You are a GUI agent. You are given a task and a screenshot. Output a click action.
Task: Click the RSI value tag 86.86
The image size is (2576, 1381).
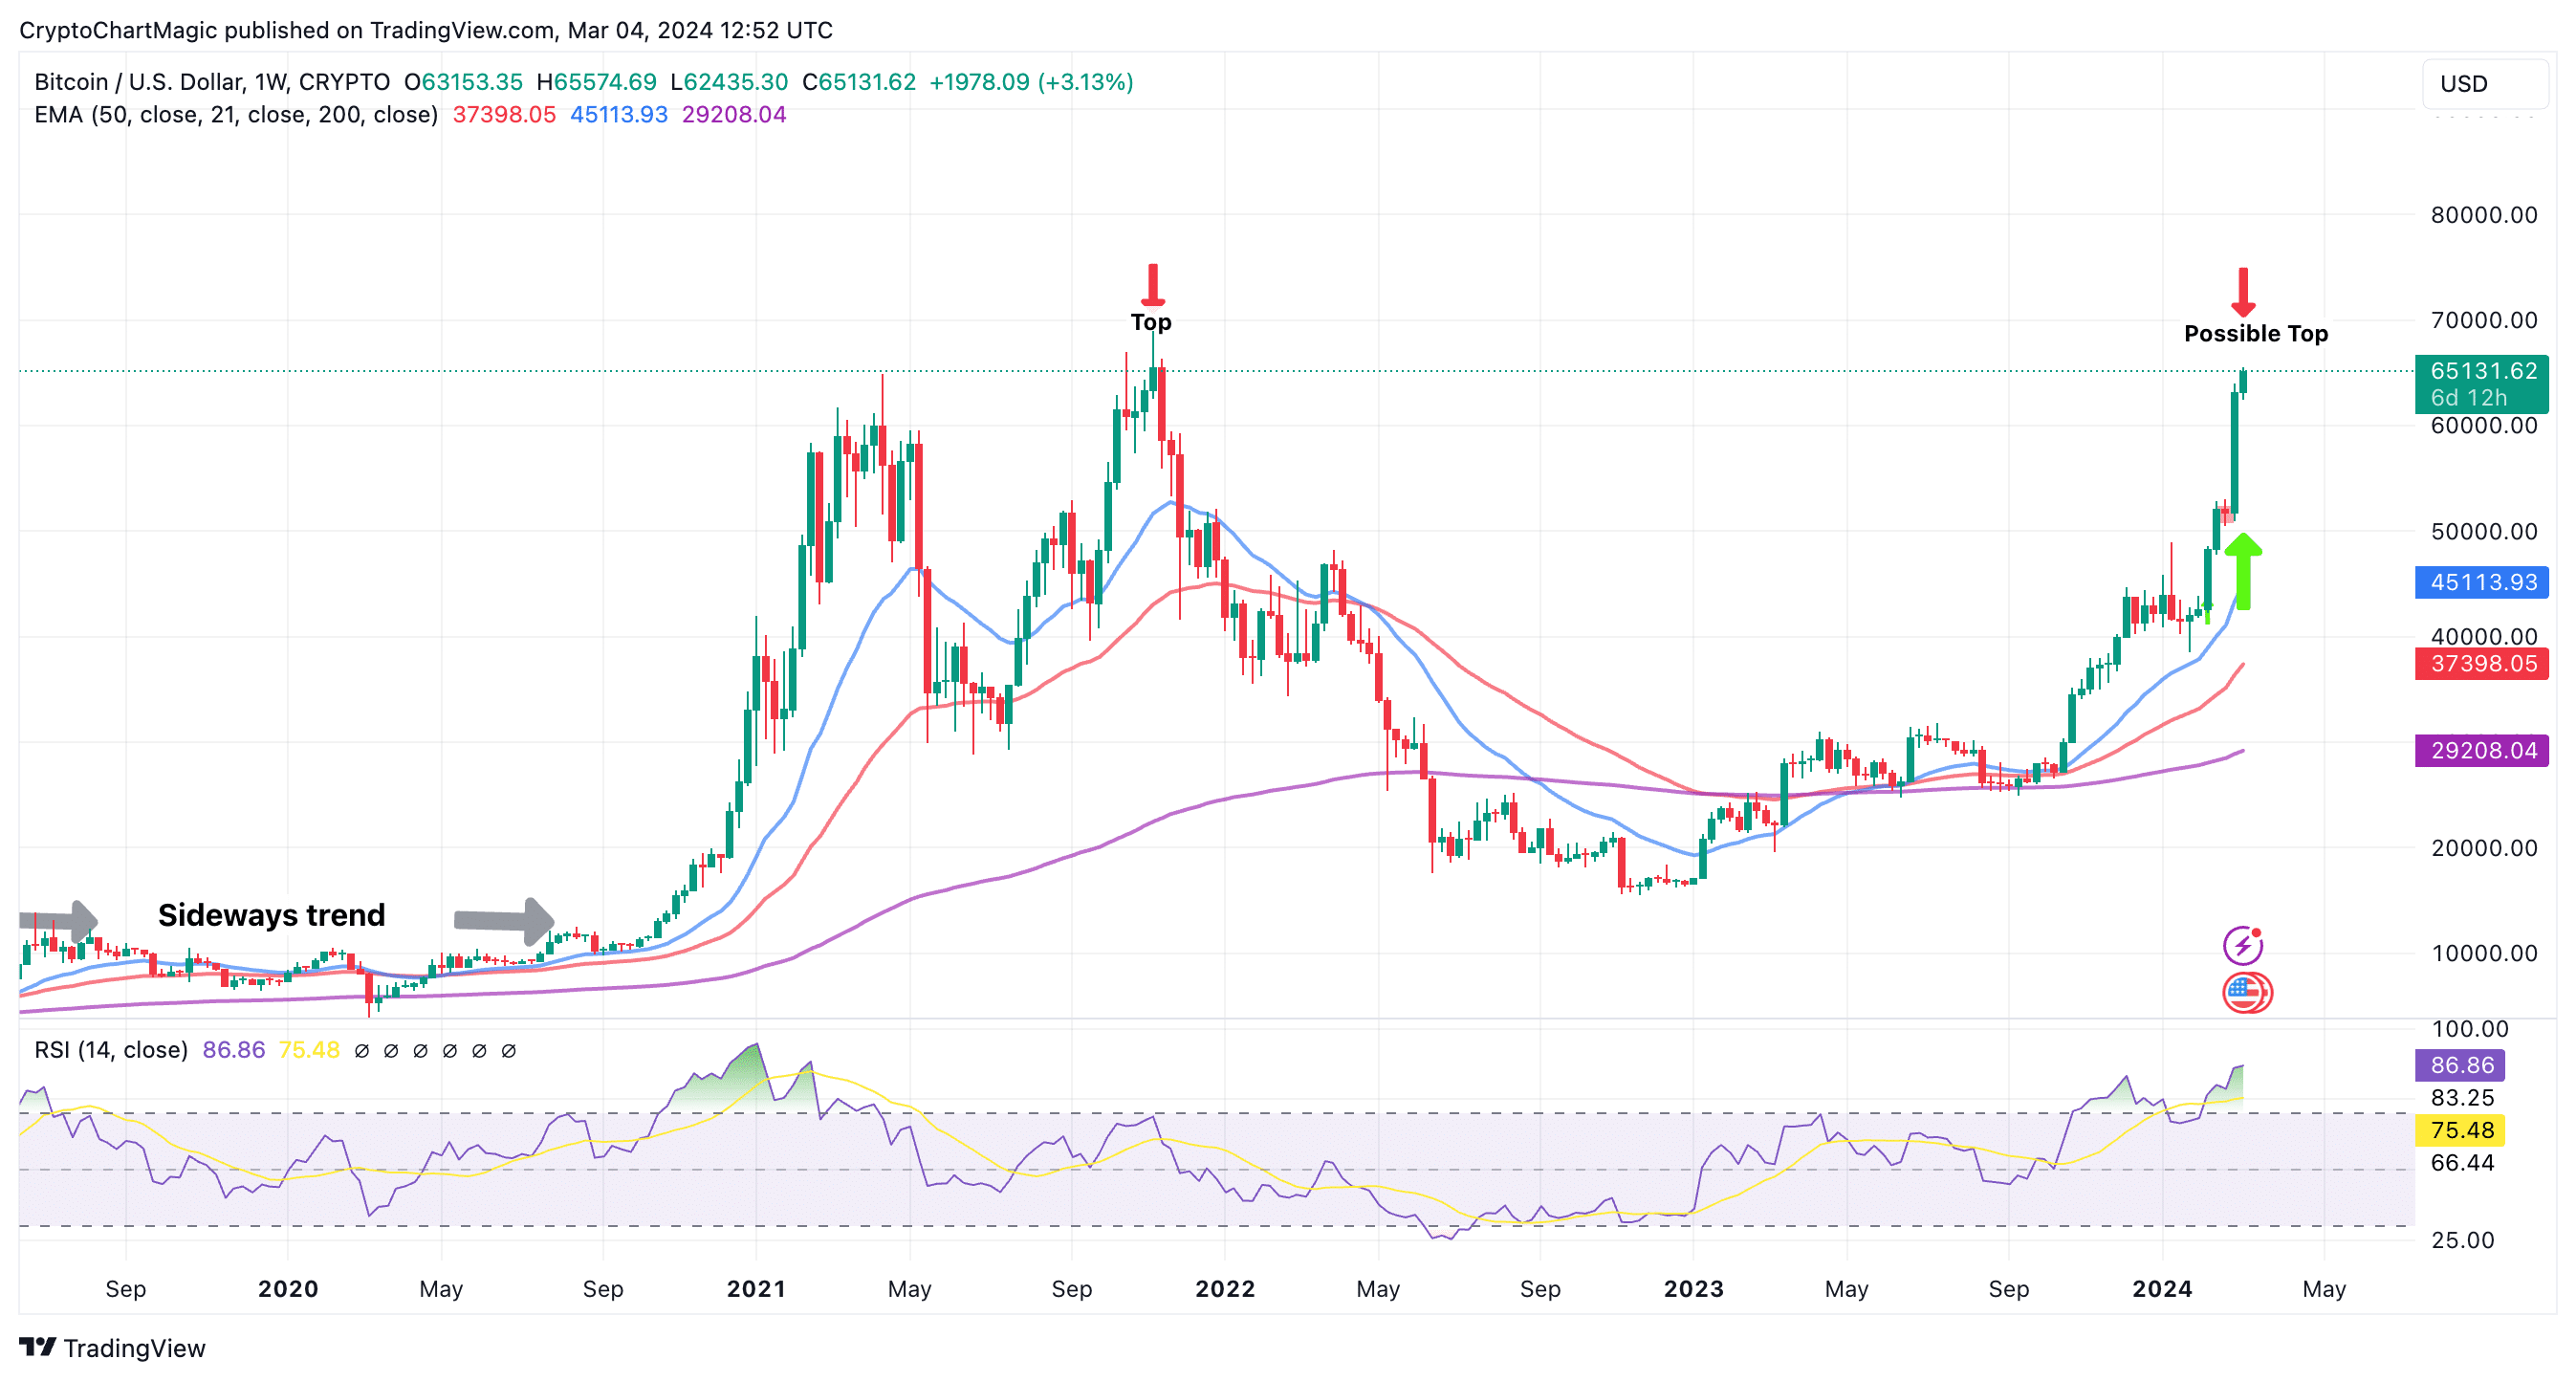(2460, 1064)
